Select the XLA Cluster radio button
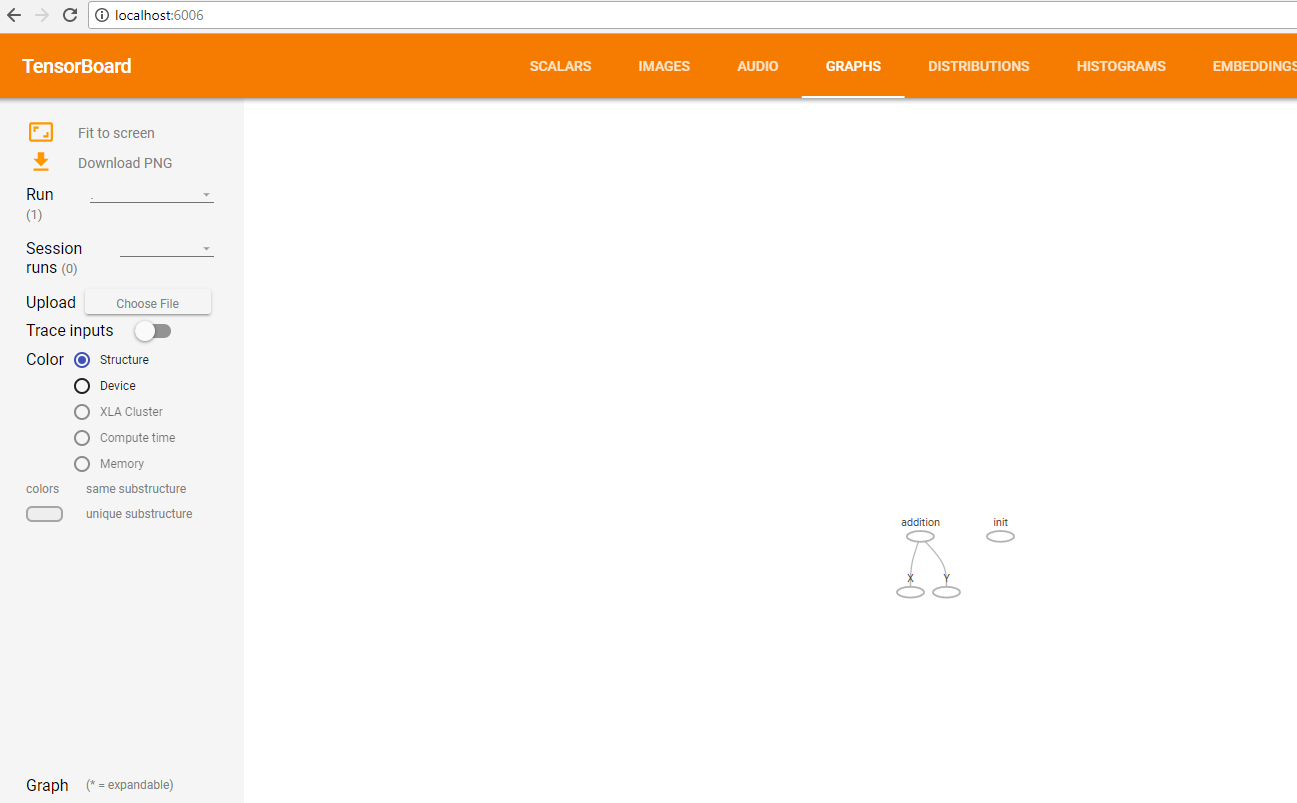1297x803 pixels. click(82, 412)
